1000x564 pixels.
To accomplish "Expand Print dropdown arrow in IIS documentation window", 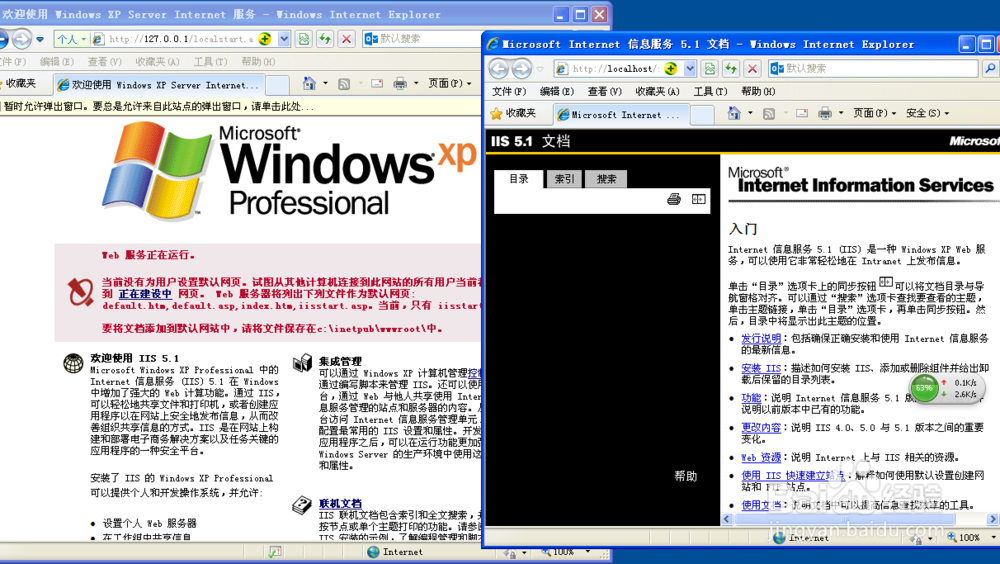I will (841, 114).
